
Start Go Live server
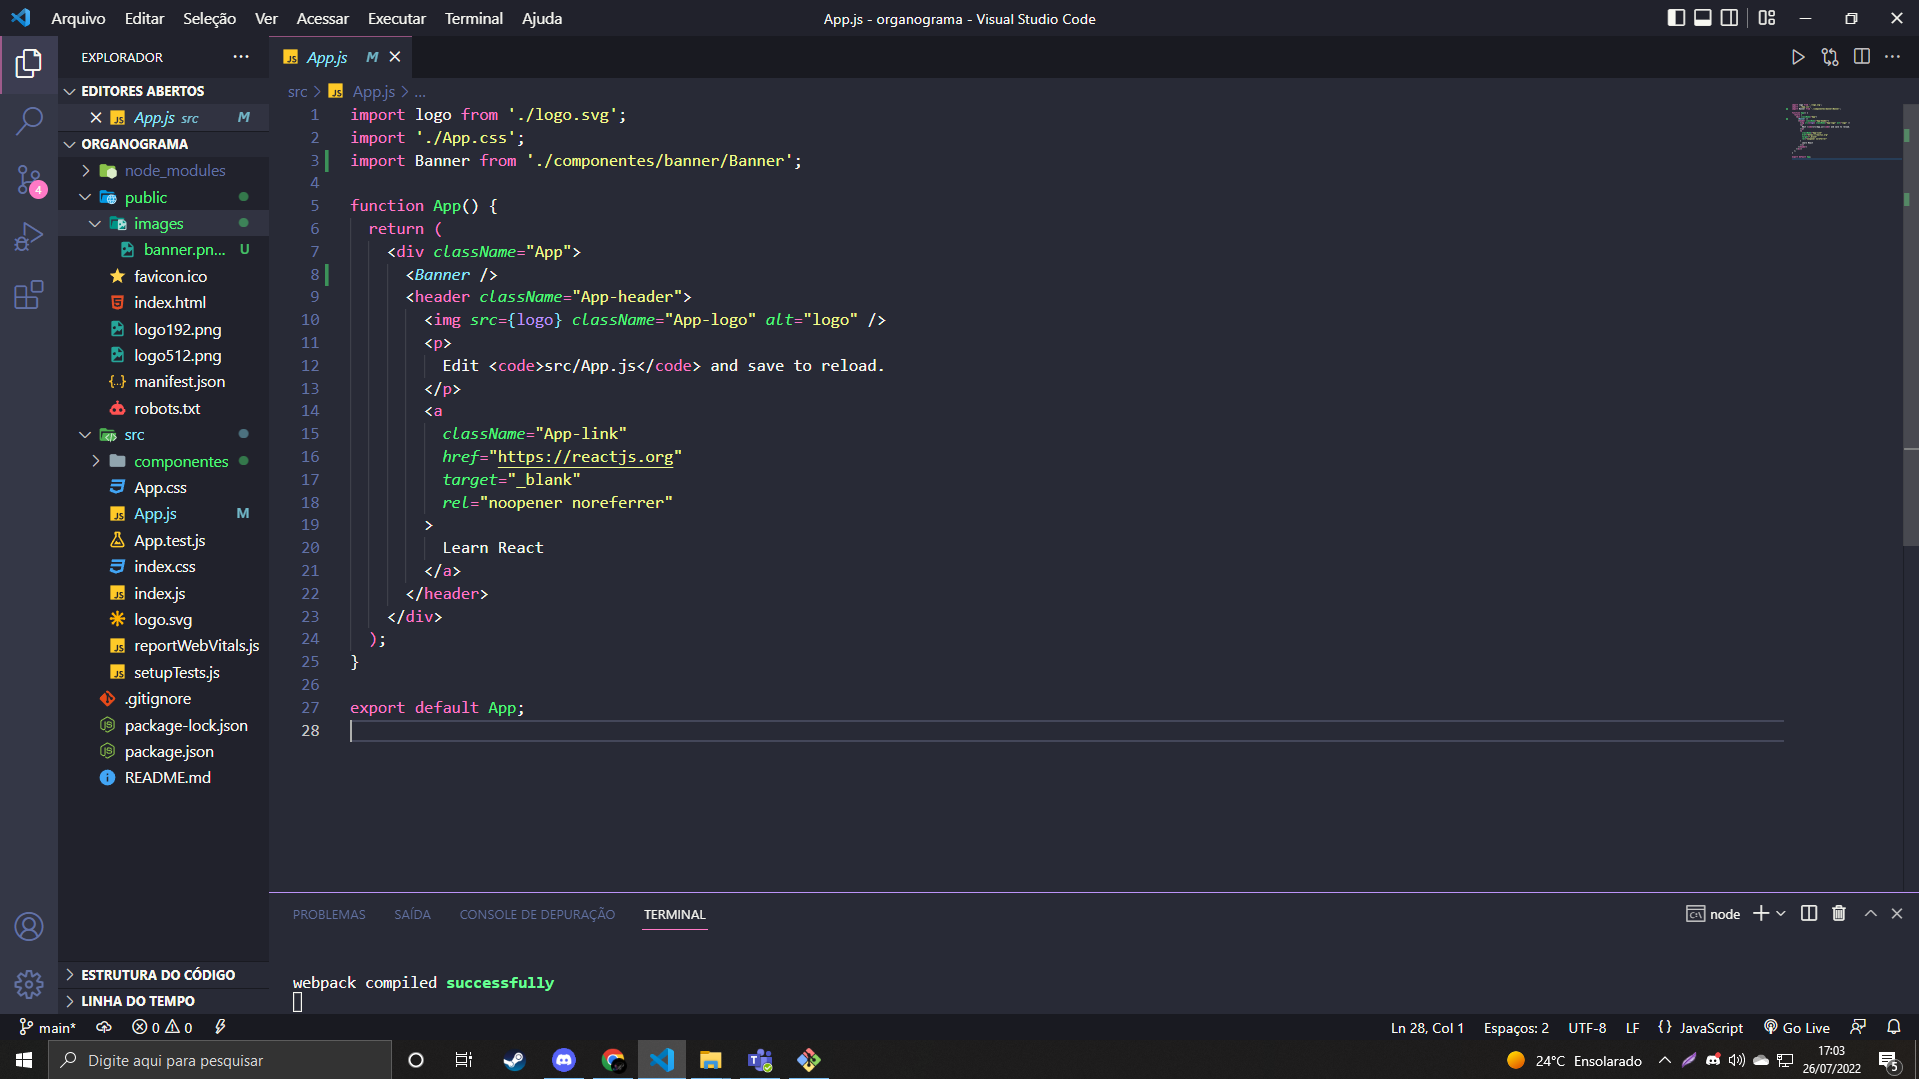(1797, 1027)
